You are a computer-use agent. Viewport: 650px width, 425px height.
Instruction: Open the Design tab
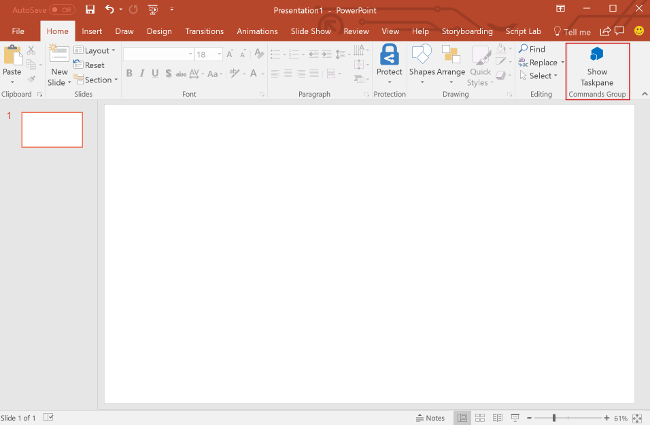[x=159, y=31]
